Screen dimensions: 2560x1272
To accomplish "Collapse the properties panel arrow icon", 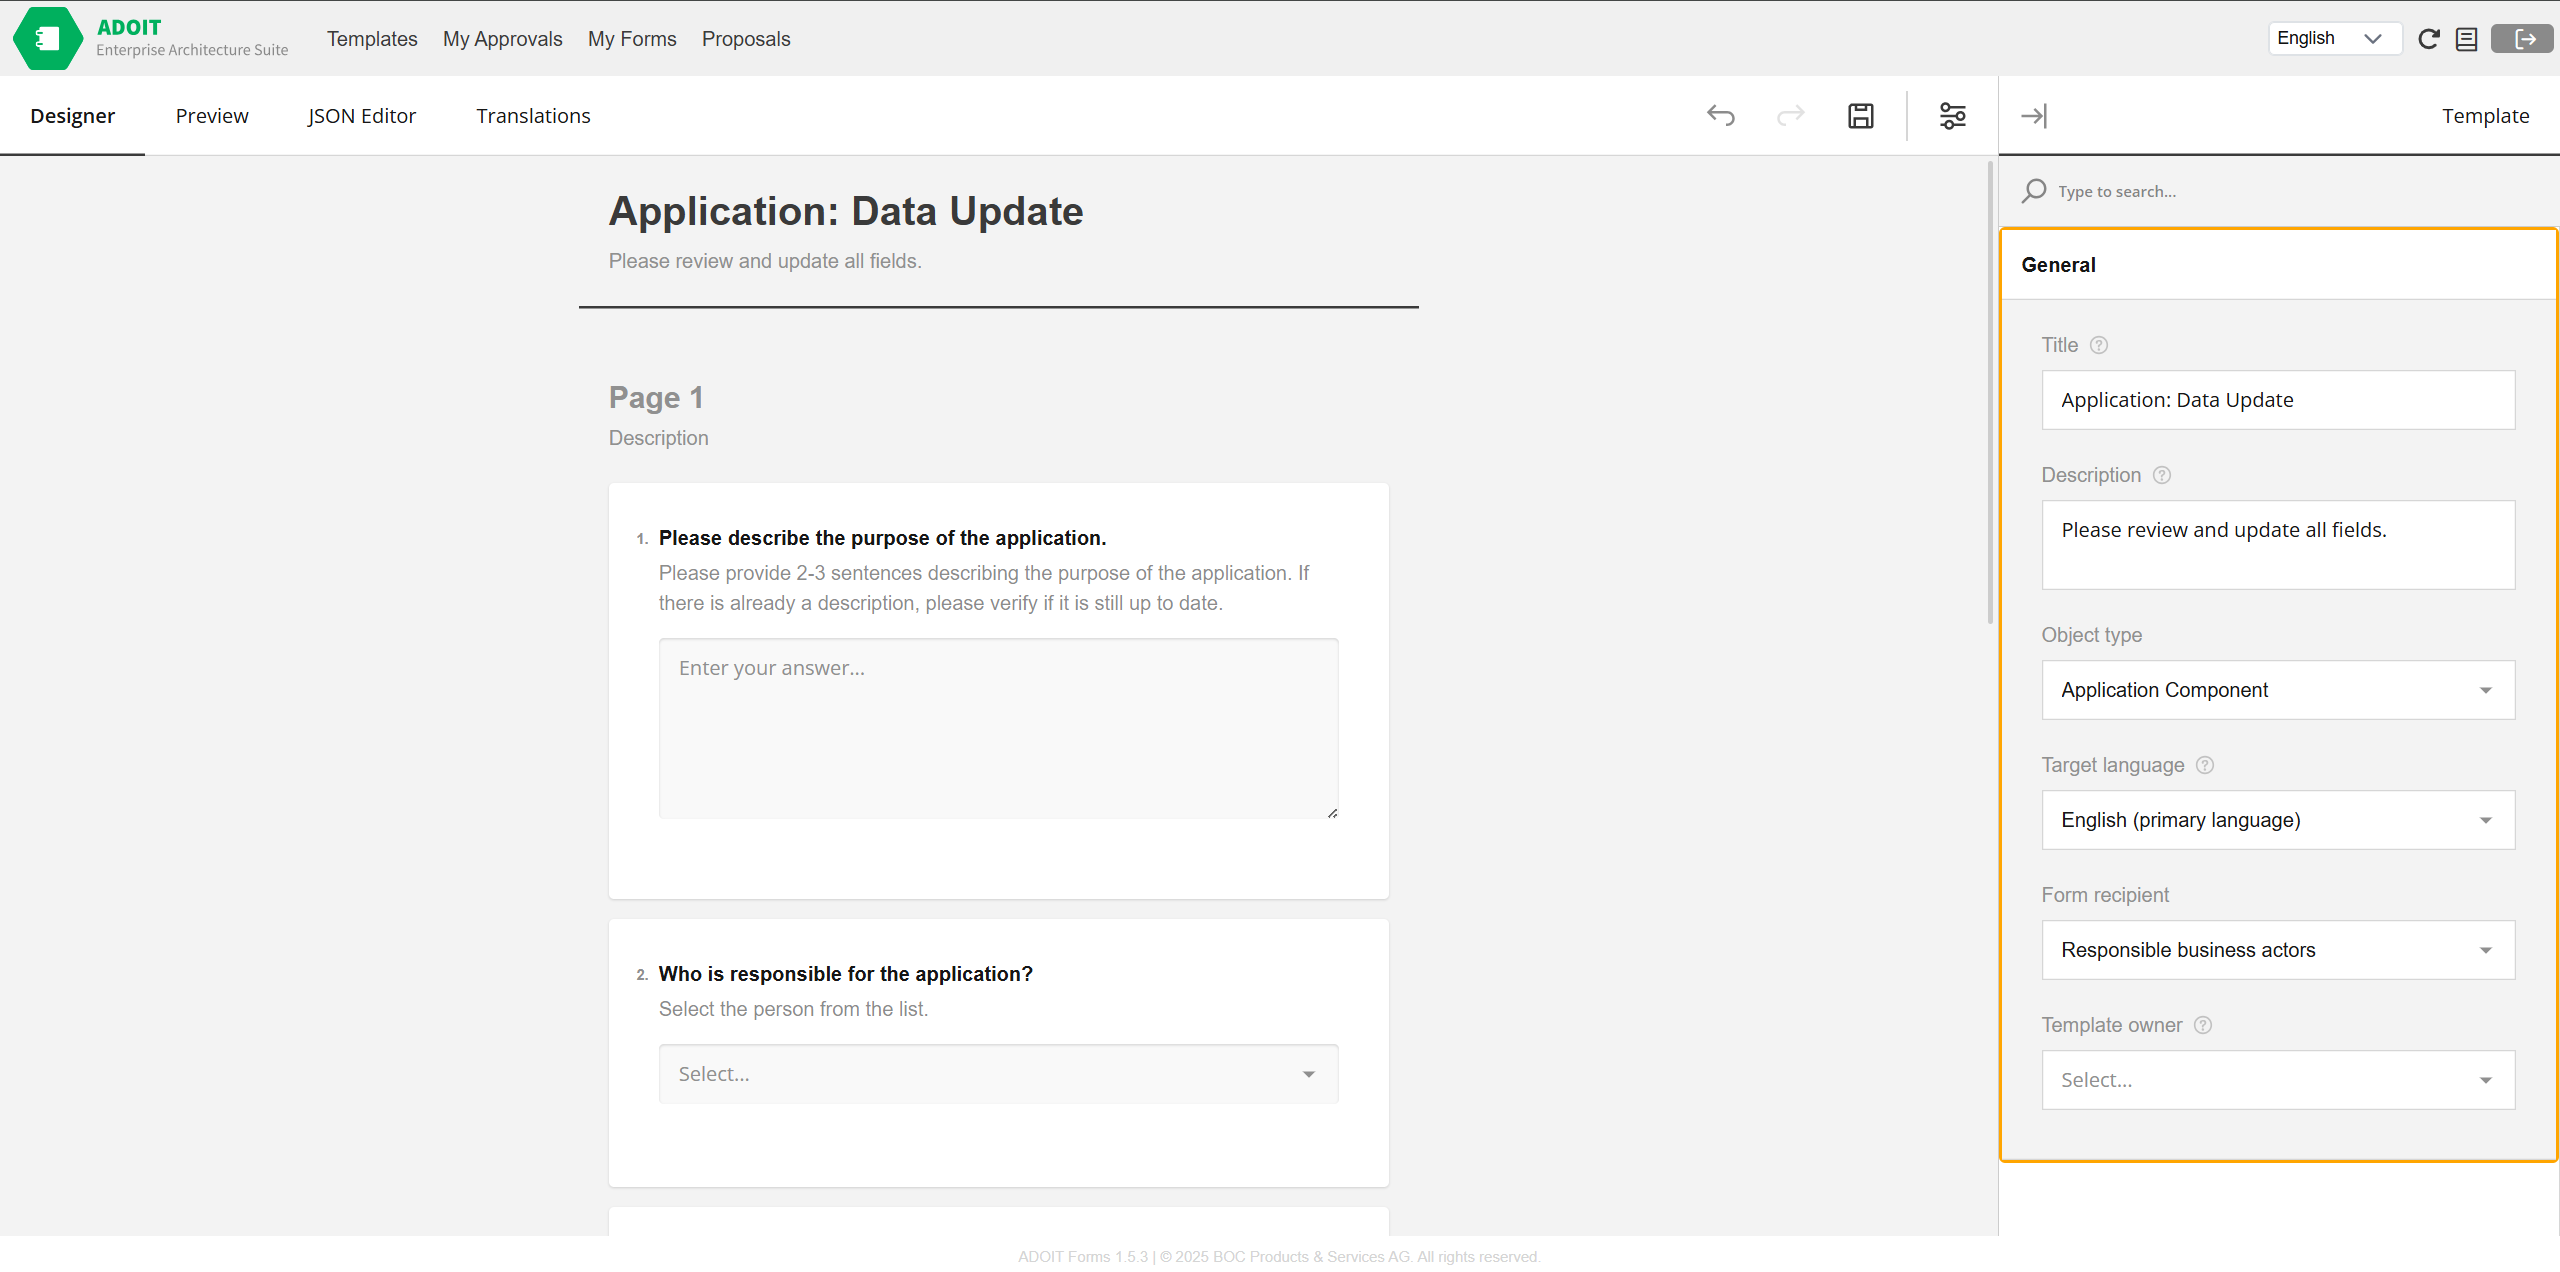I will click(x=2033, y=116).
